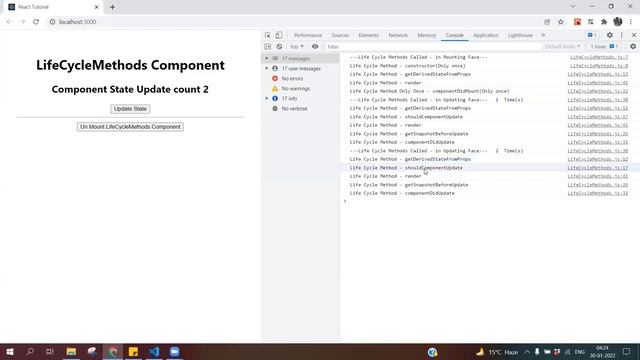640x360 pixels.
Task: Switch to the Lighthouse tab
Action: [520, 35]
